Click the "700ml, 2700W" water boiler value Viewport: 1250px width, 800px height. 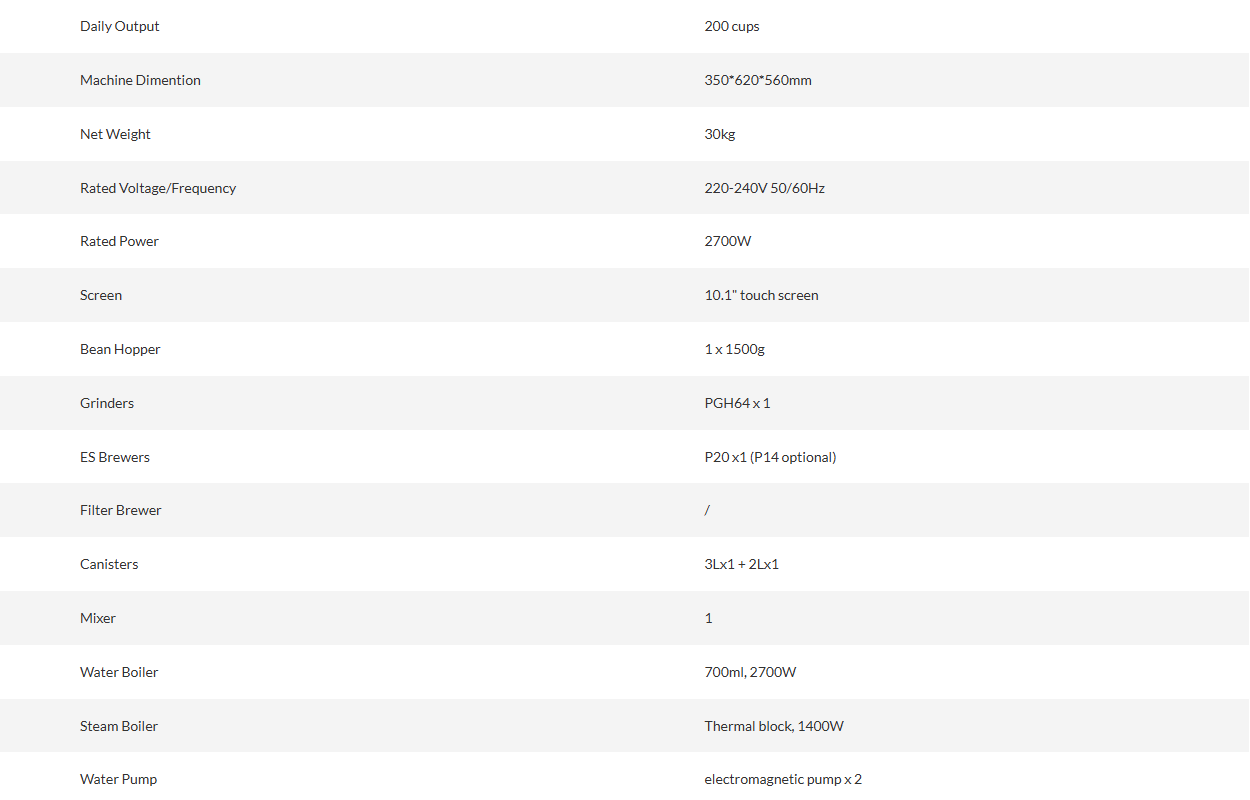point(750,672)
